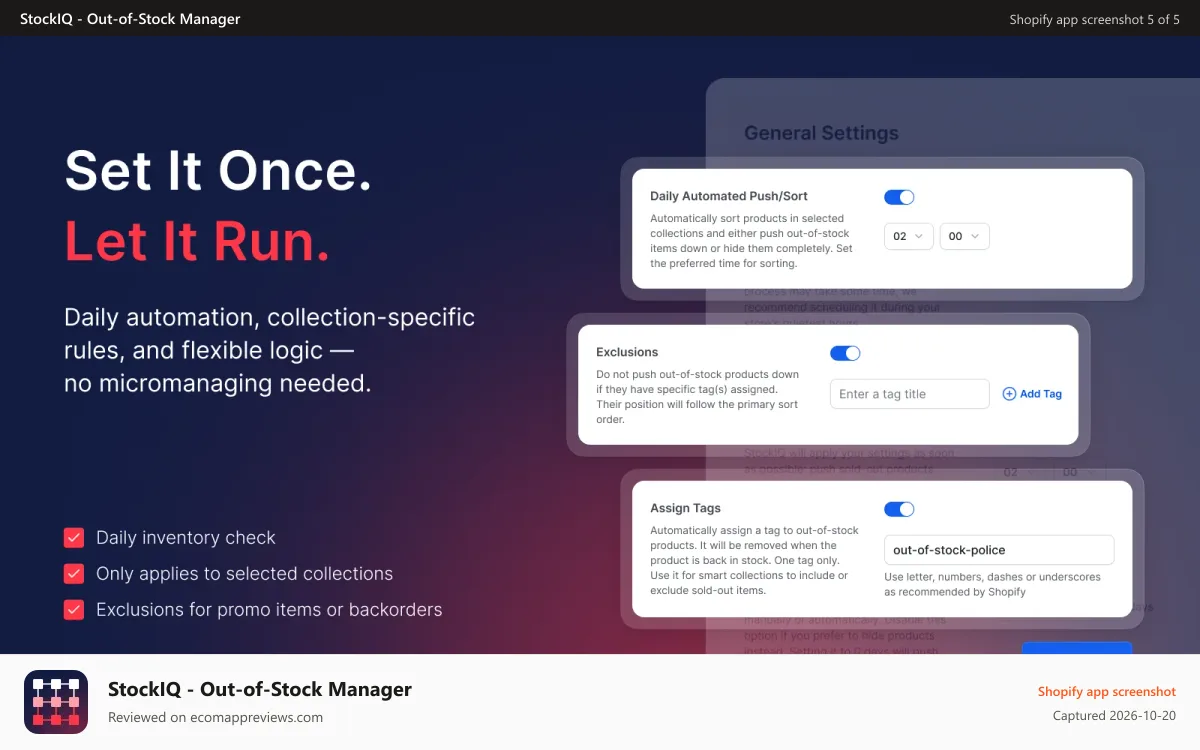Image resolution: width=1200 pixels, height=750 pixels.
Task: Click the Enter a tag title field
Action: [x=910, y=394]
